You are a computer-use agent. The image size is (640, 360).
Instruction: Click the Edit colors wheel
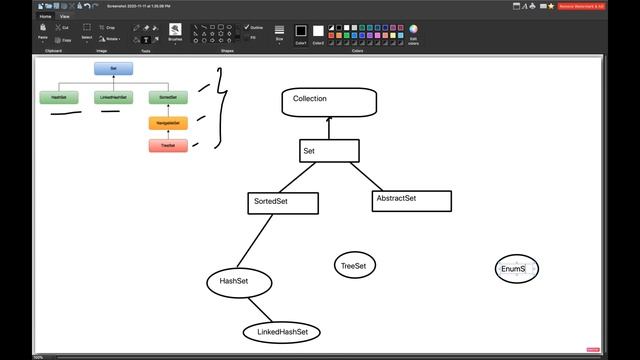tap(413, 29)
